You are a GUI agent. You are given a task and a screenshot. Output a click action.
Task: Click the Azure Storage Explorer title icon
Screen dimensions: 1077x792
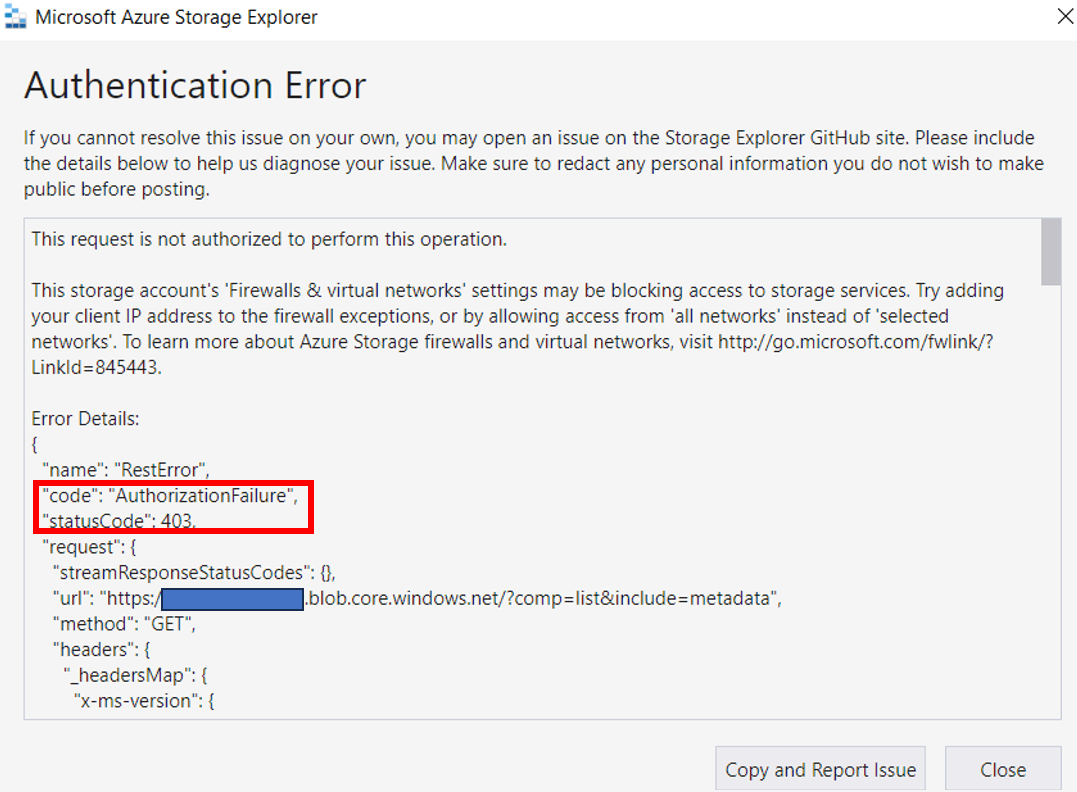pyautogui.click(x=15, y=16)
